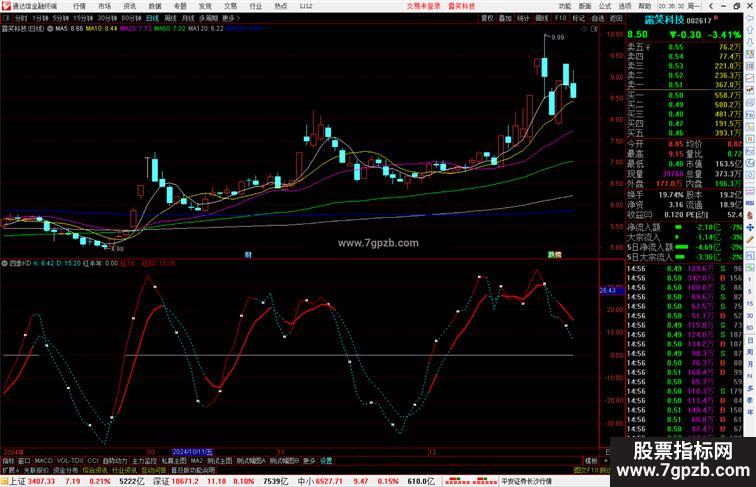The height and width of the screenshot is (487, 756).
Task: Open the 公式 menu
Action: [x=605, y=6]
